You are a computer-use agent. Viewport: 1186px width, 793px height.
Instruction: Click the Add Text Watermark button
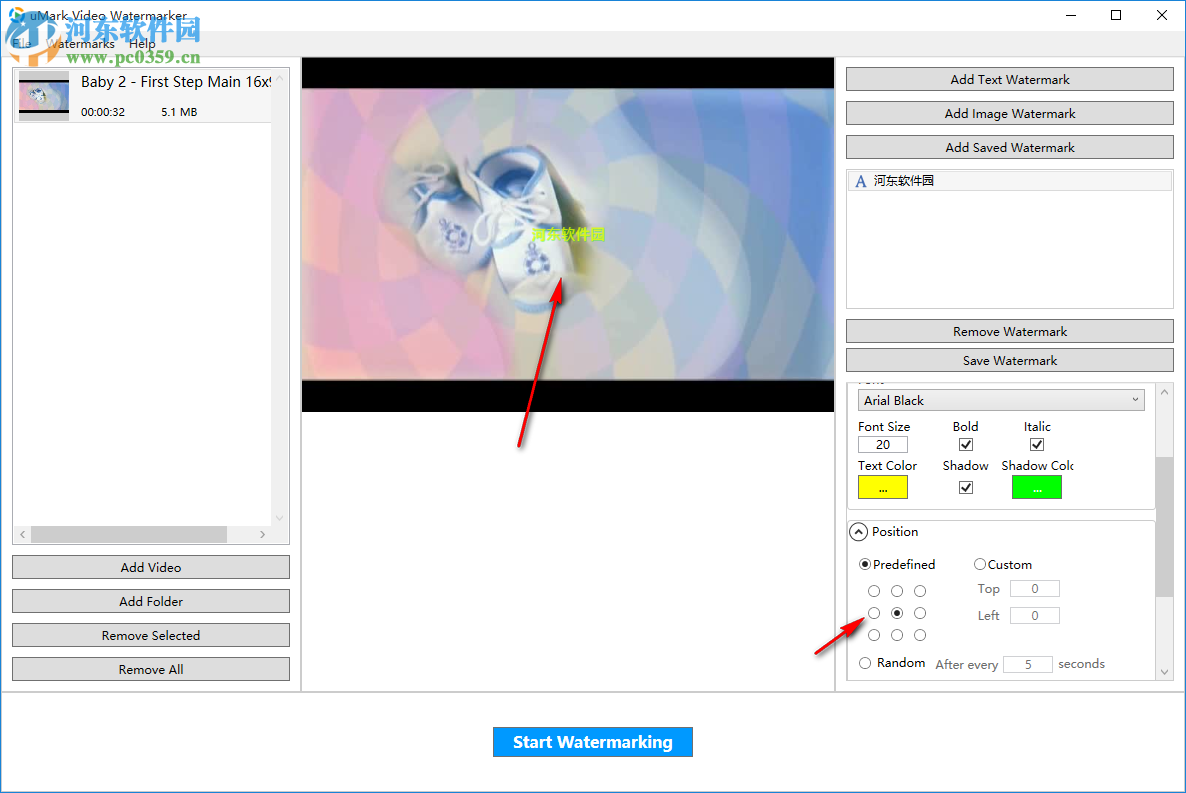click(1009, 79)
